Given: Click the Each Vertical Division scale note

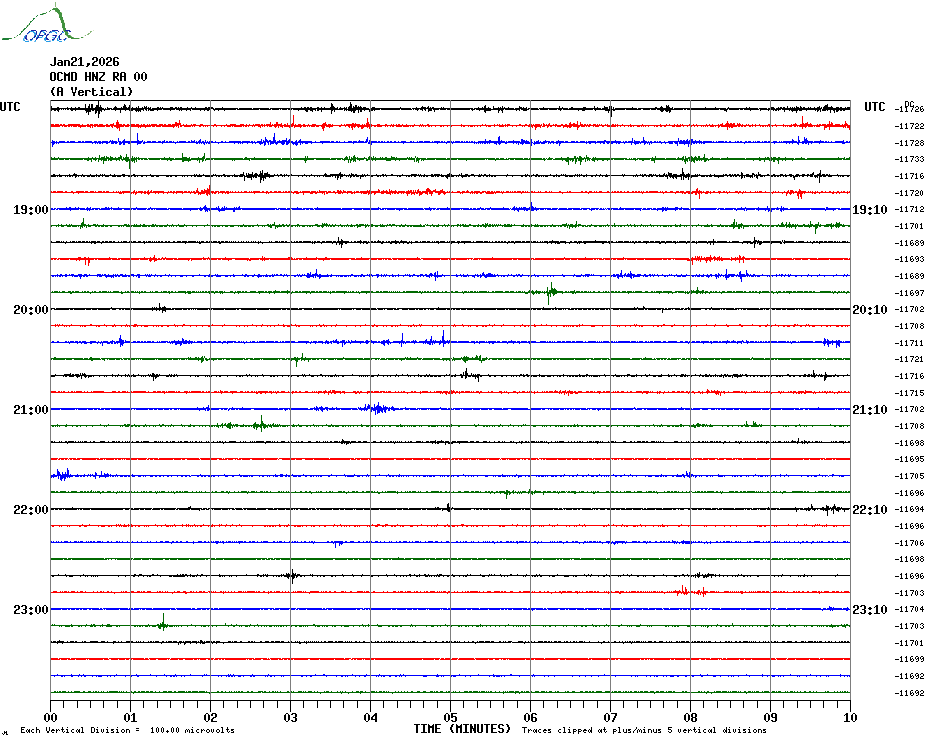Looking at the screenshot, I should point(127,730).
